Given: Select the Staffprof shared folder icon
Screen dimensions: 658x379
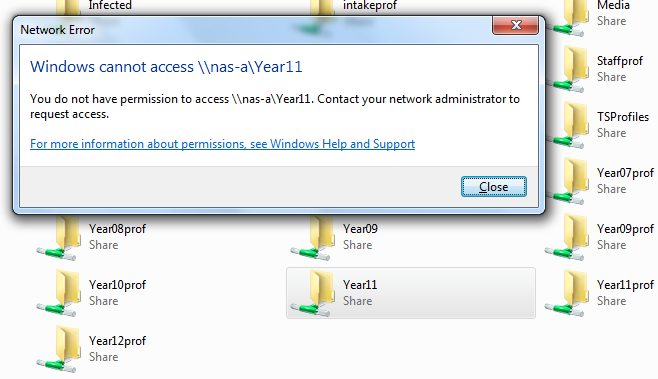Looking at the screenshot, I should 567,69.
